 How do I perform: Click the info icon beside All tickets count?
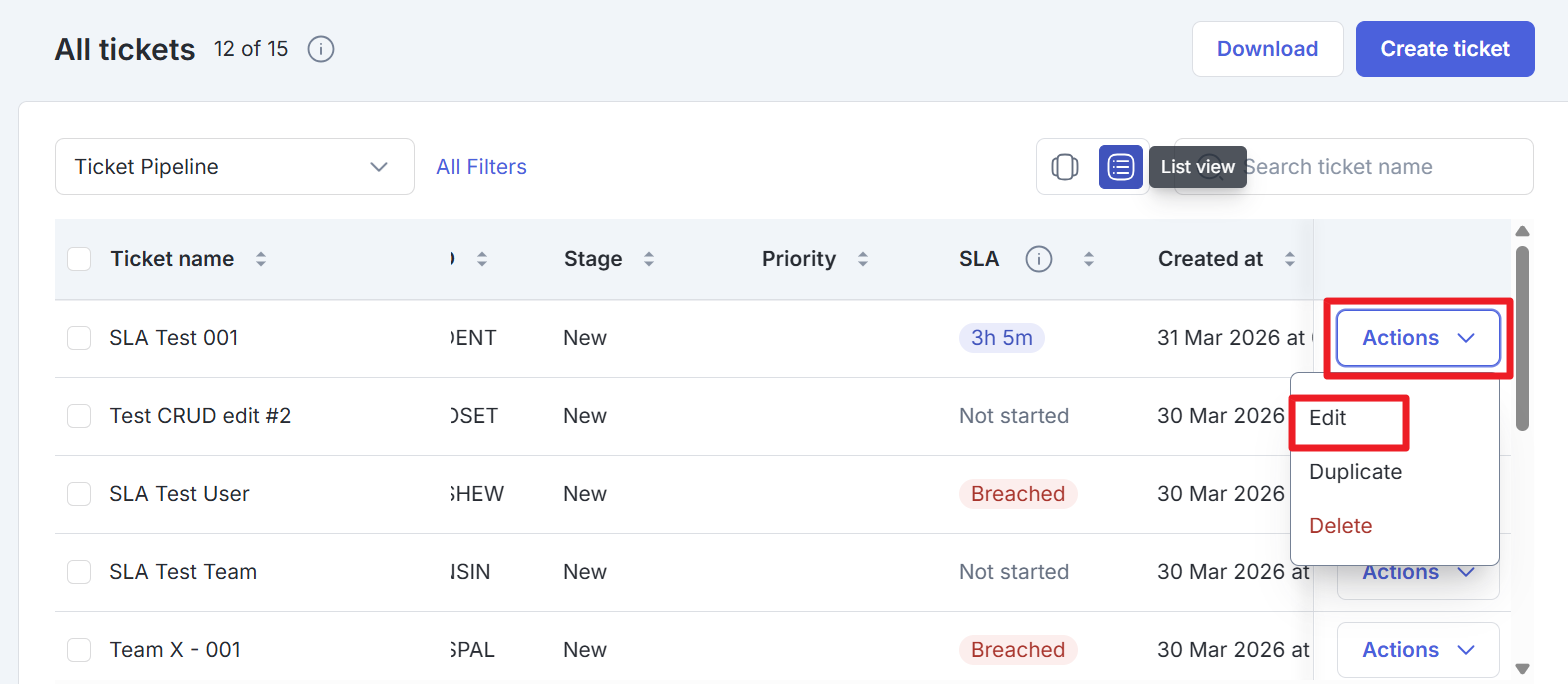pyautogui.click(x=320, y=49)
